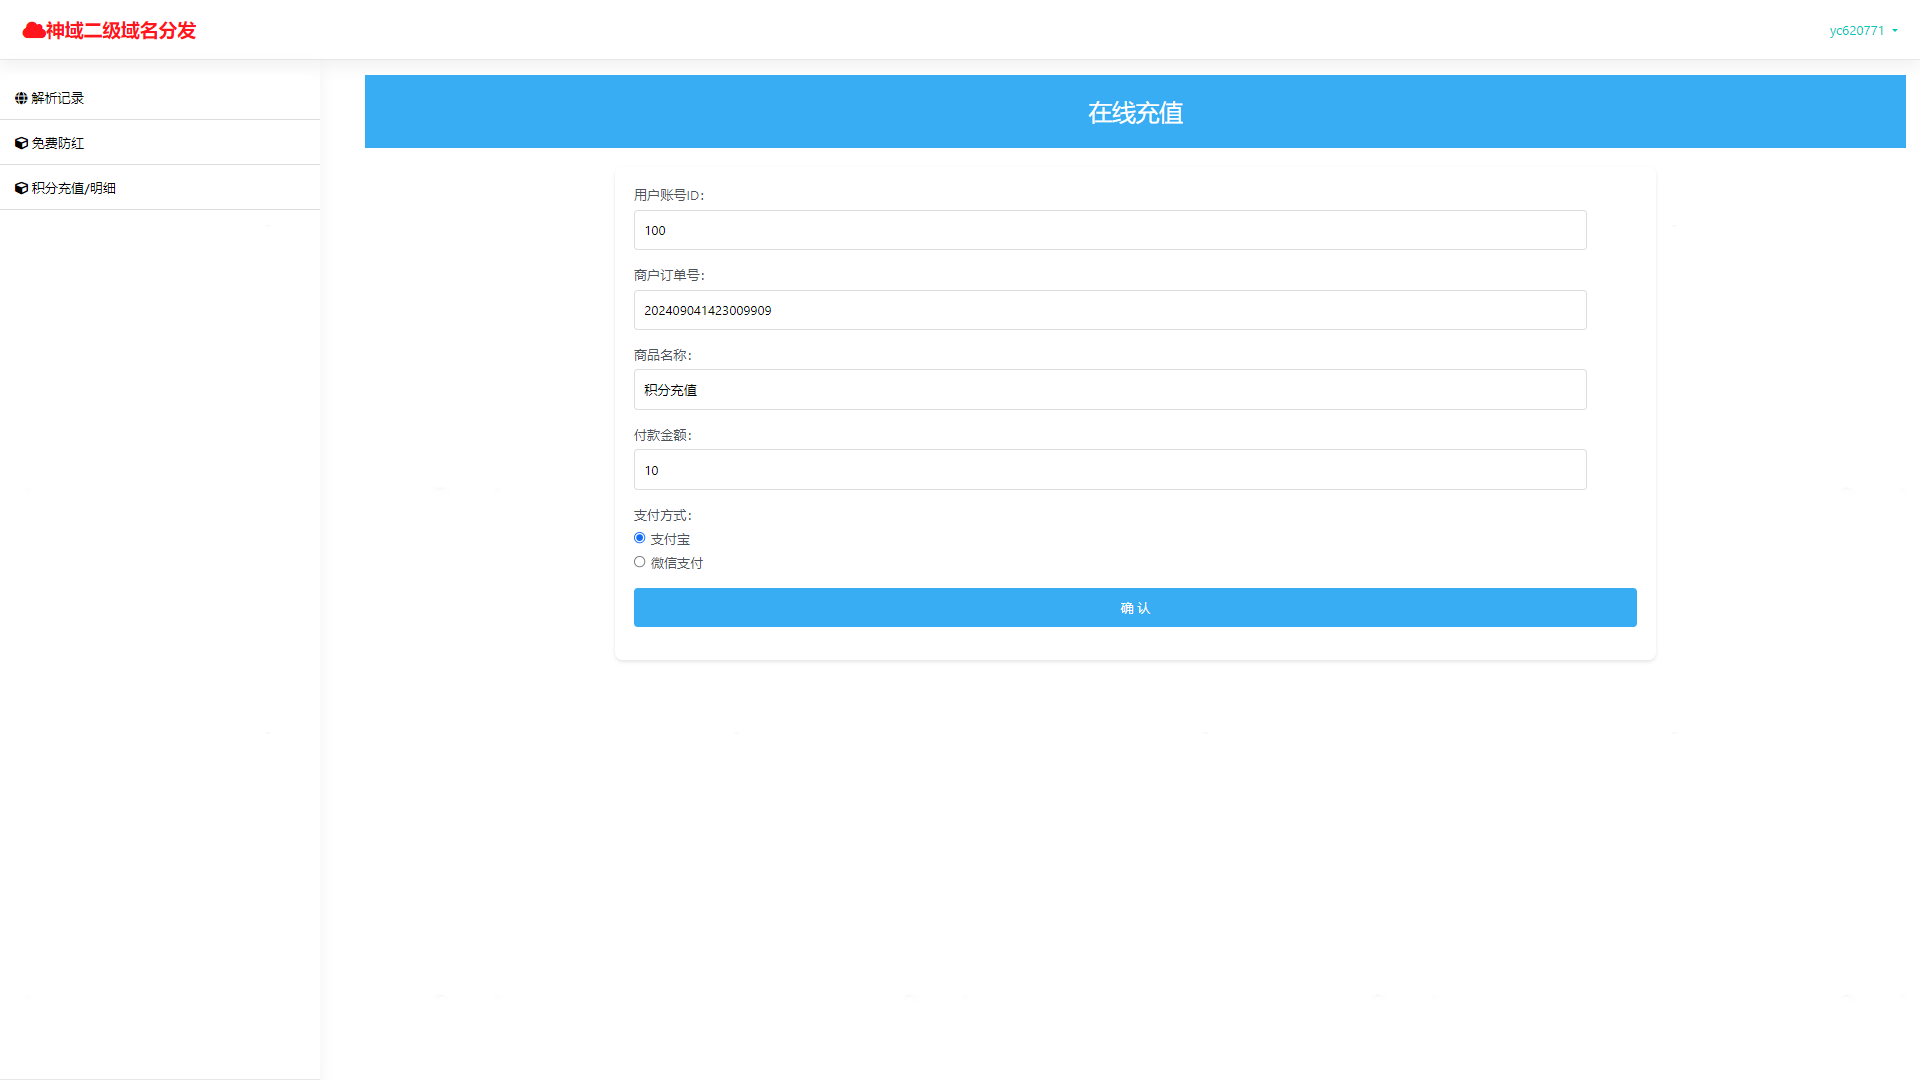1920x1080 pixels.
Task: Focus the 用户账号ID input field
Action: click(1110, 230)
